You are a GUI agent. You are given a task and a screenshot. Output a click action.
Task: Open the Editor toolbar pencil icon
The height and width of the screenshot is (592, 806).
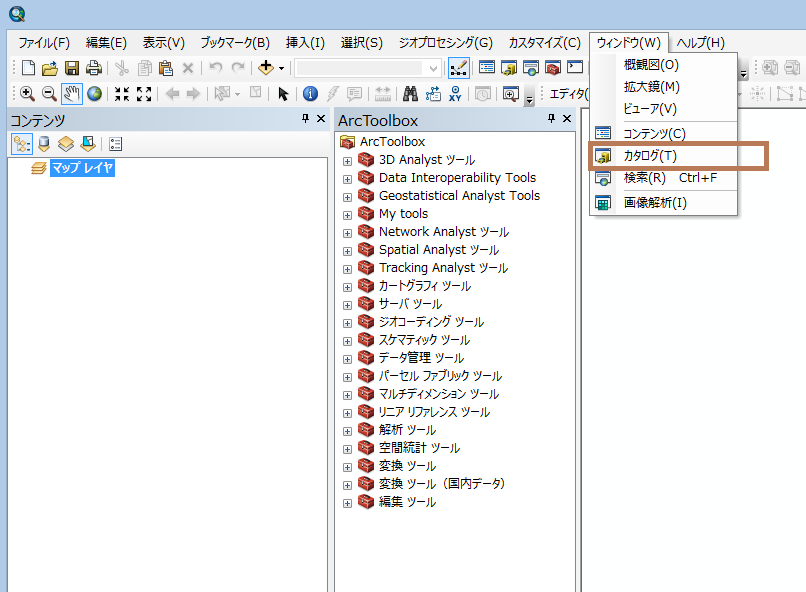[459, 68]
